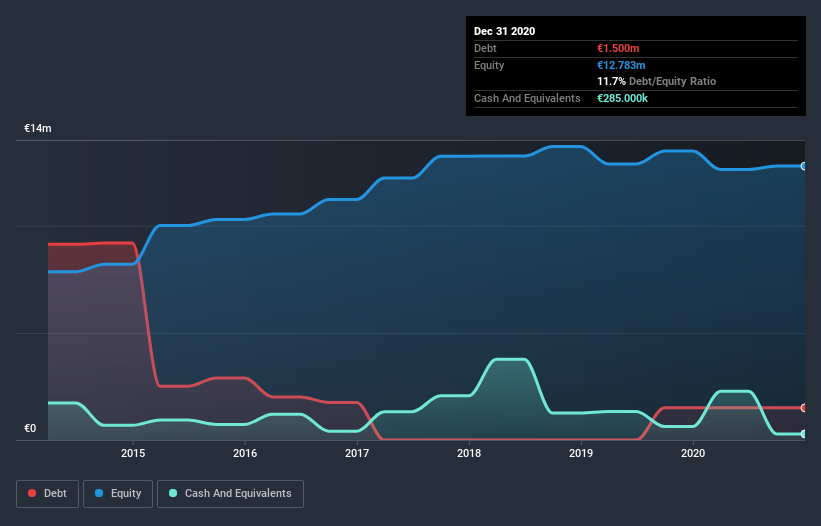The width and height of the screenshot is (821, 526).
Task: Click the 2019 x-axis label
Action: [581, 453]
